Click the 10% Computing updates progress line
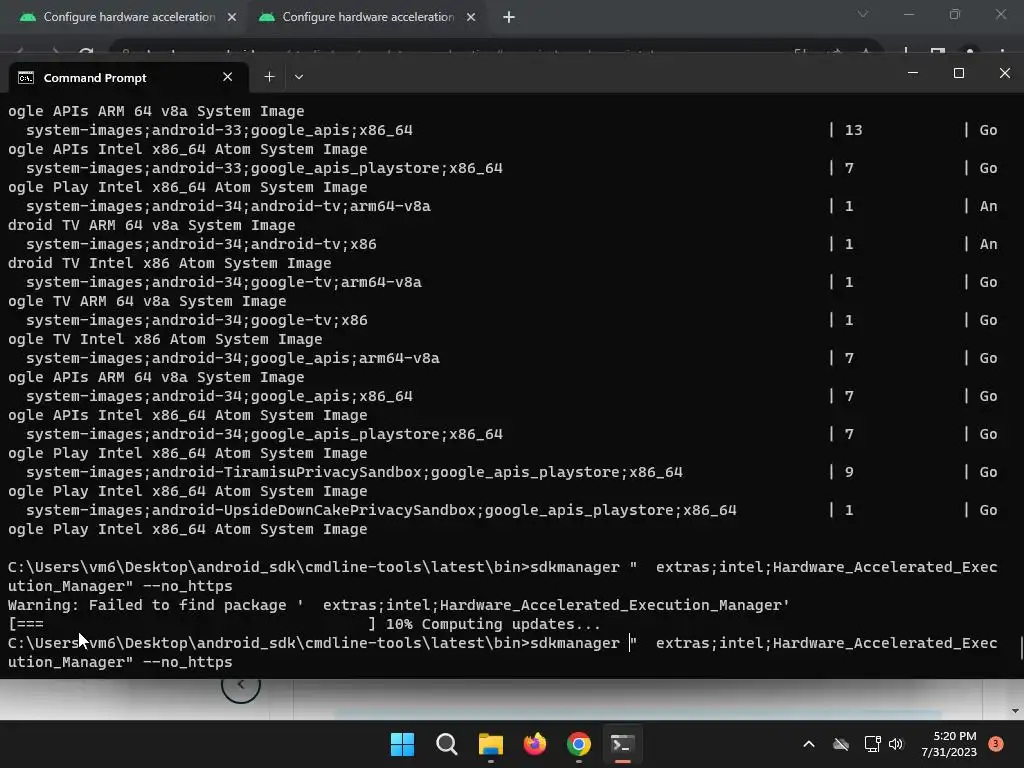 [304, 624]
